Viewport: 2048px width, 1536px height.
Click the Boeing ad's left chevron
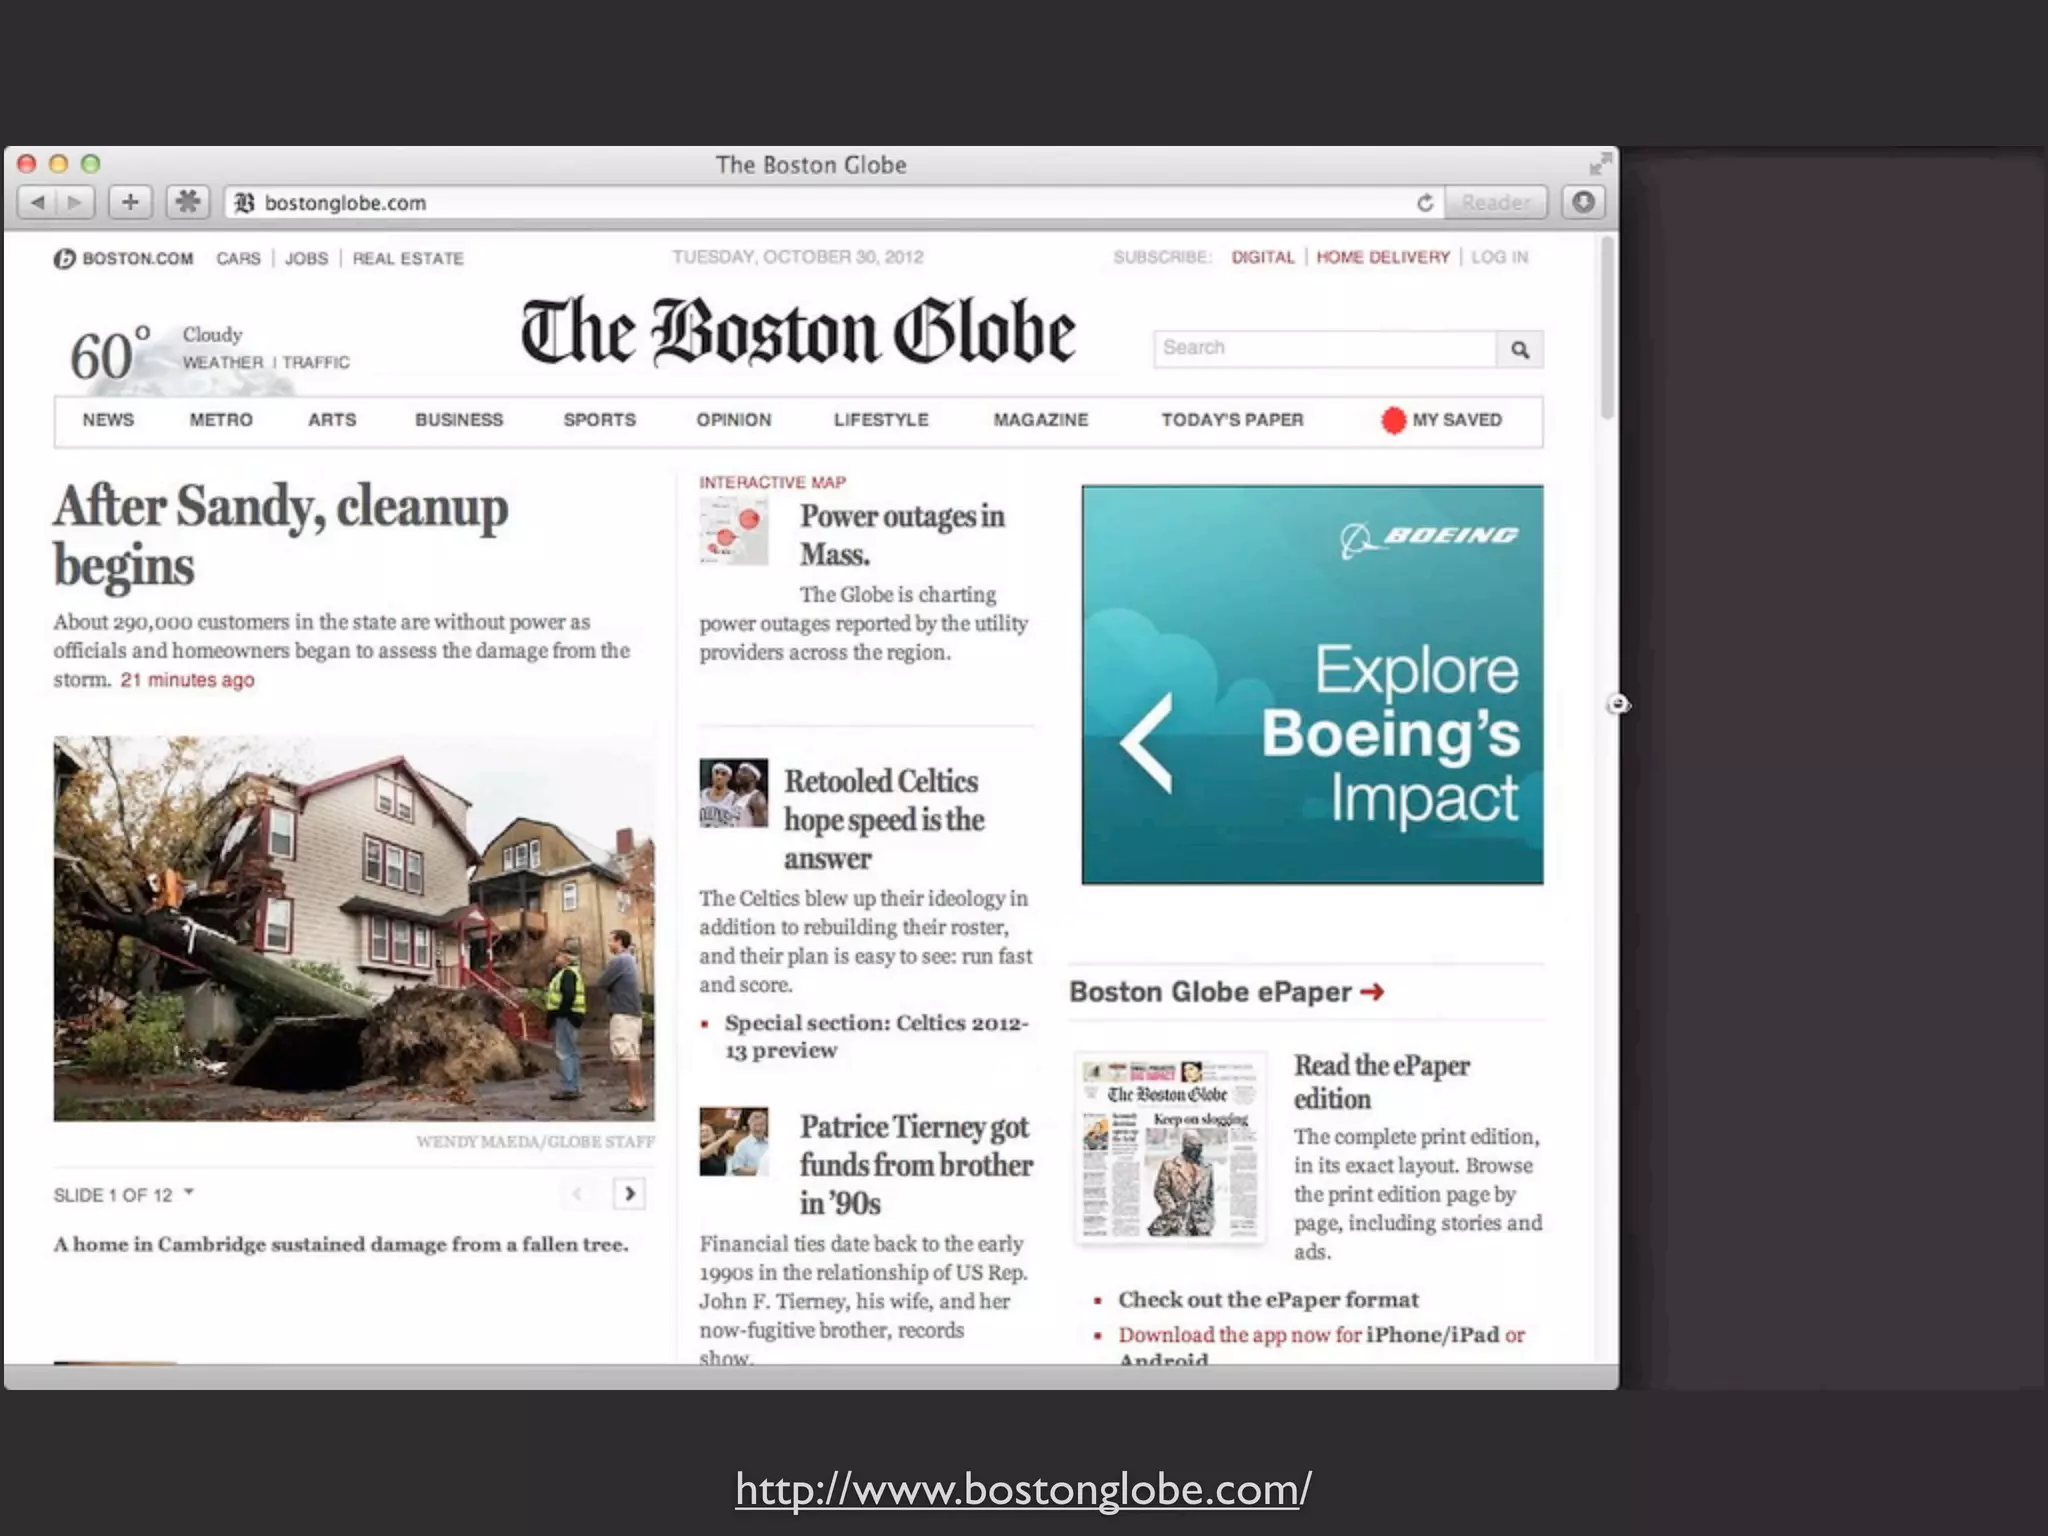click(x=1147, y=744)
